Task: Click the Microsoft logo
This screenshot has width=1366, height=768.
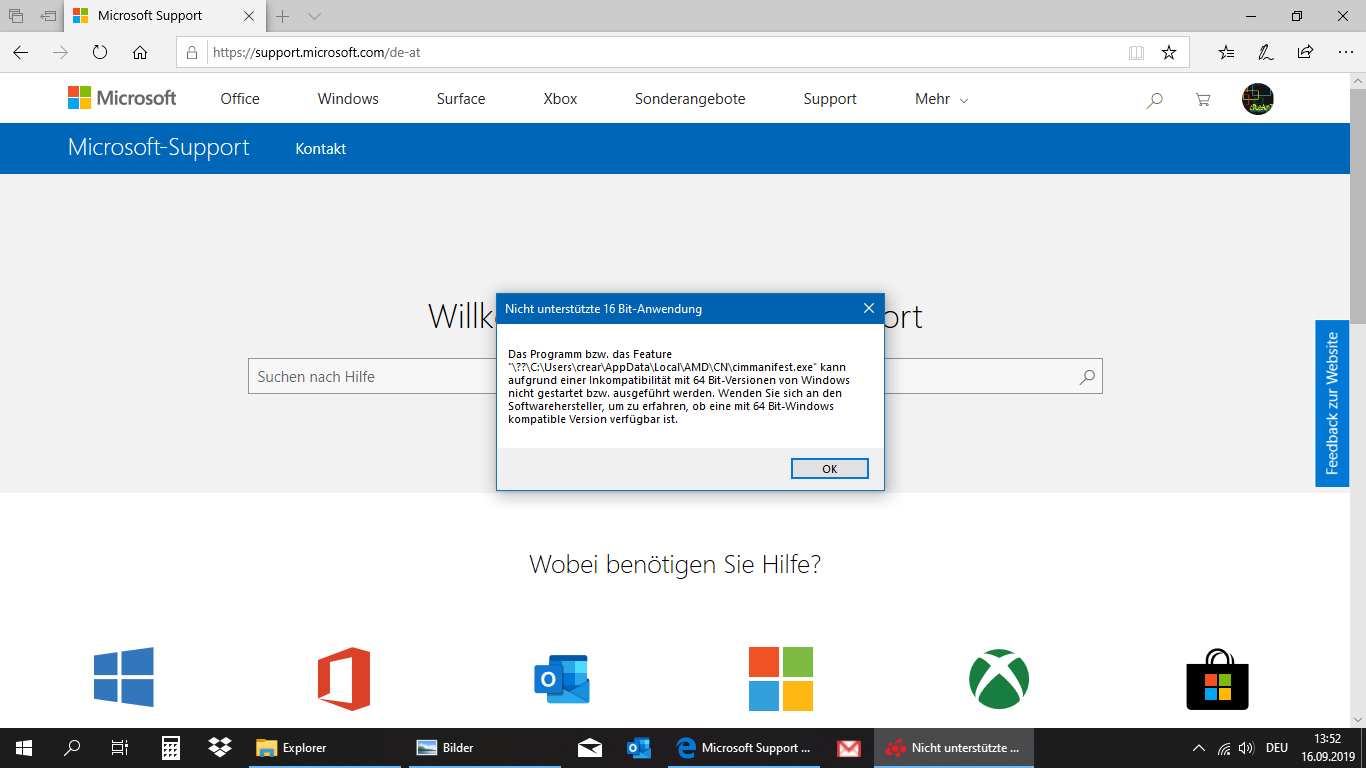Action: pyautogui.click(x=122, y=98)
